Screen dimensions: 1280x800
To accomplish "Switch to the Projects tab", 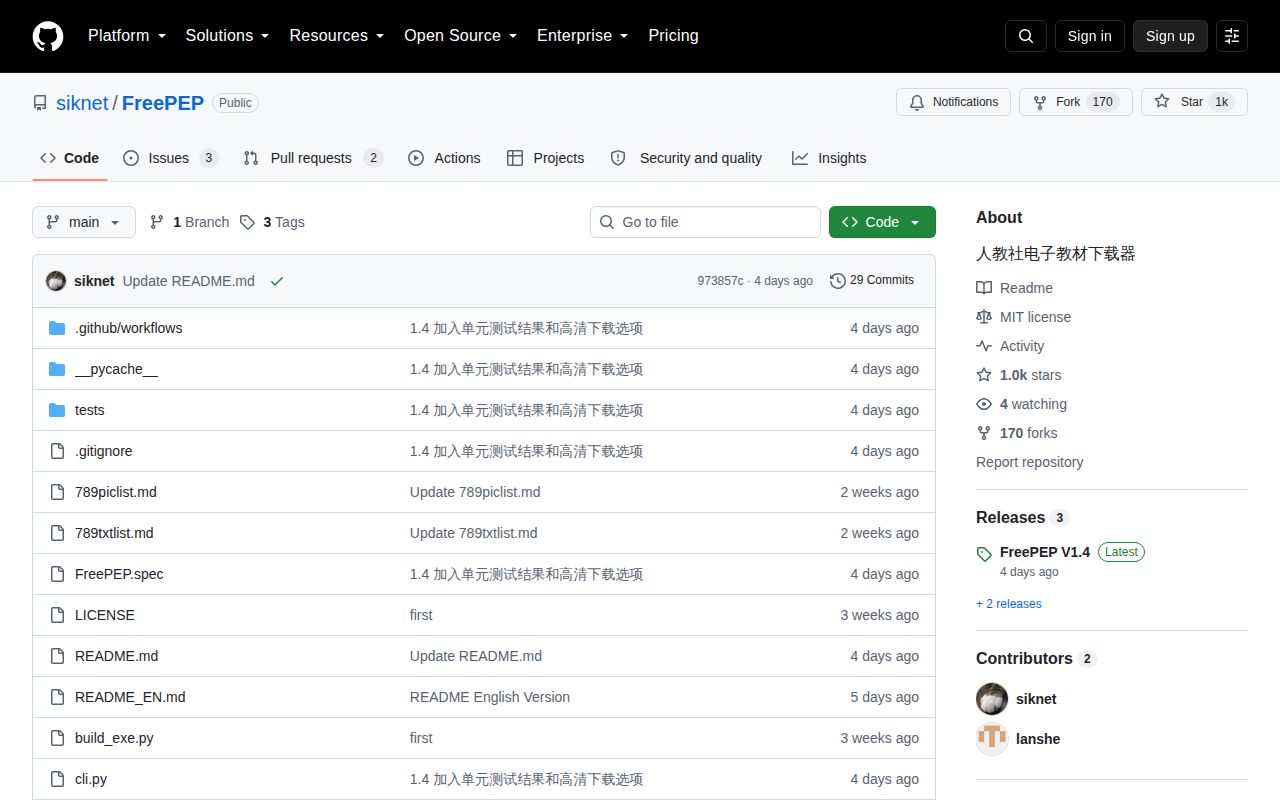I will pos(546,158).
